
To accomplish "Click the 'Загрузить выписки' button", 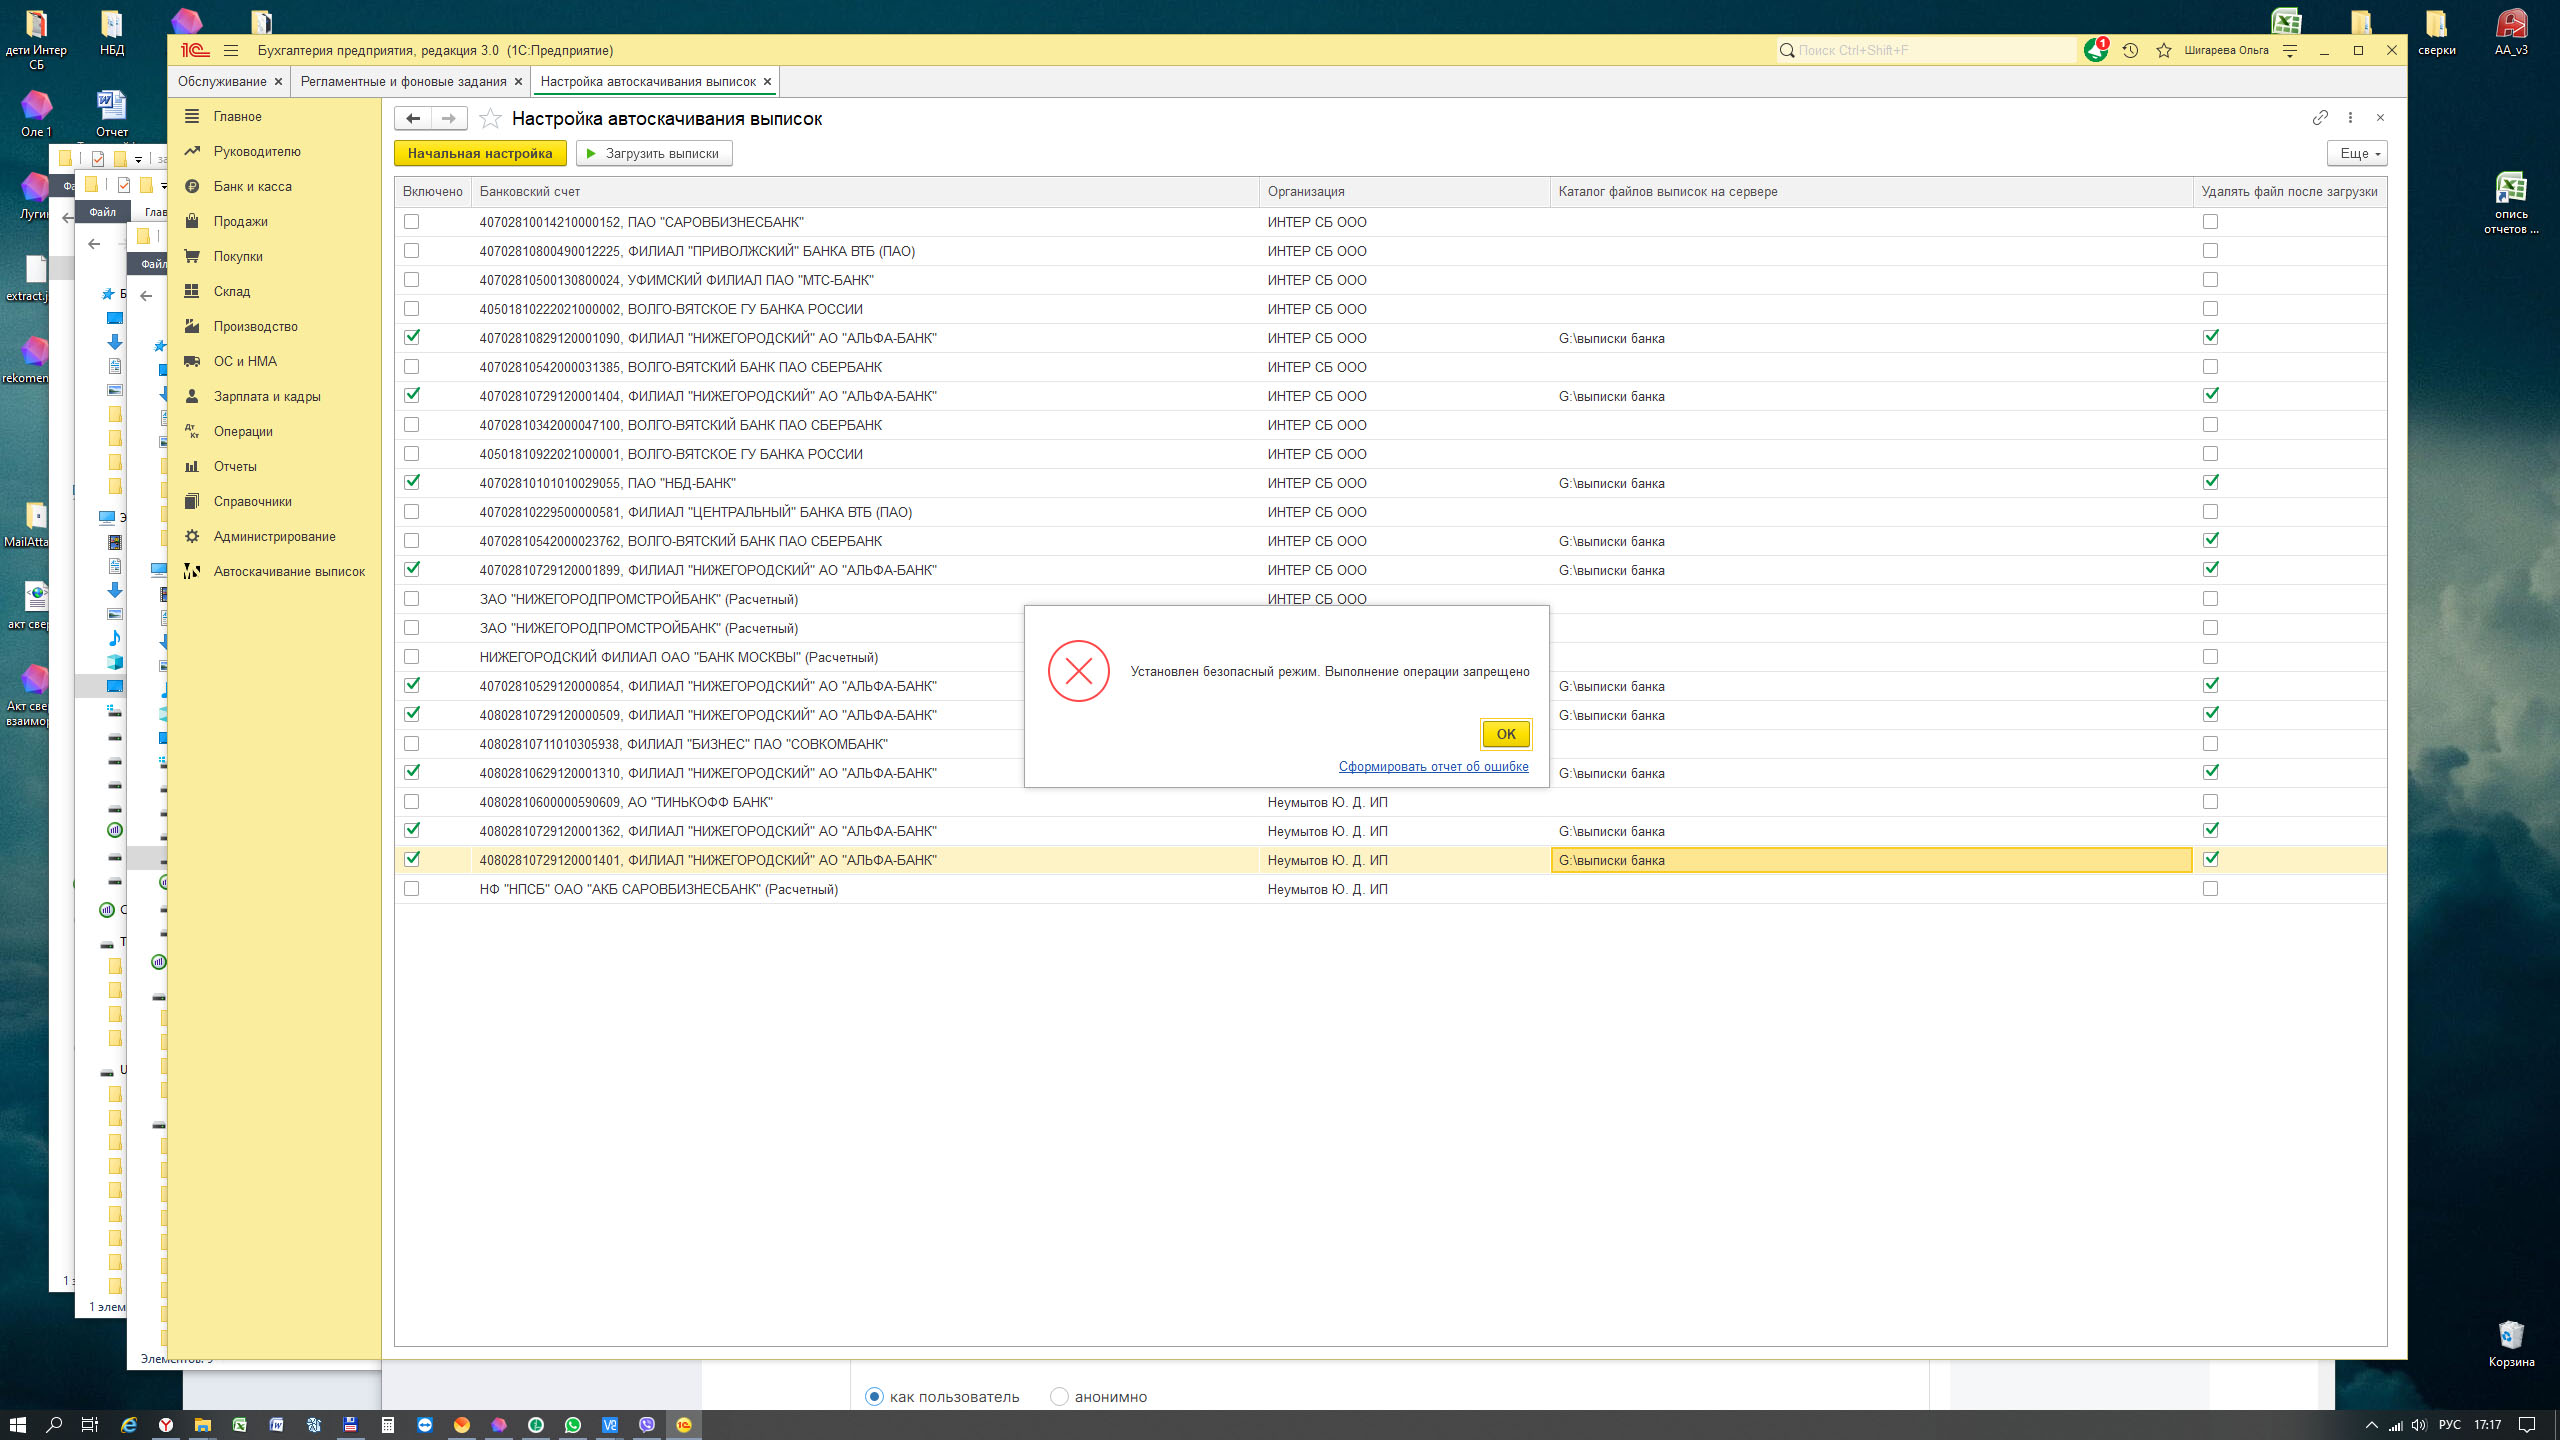I will (x=654, y=153).
